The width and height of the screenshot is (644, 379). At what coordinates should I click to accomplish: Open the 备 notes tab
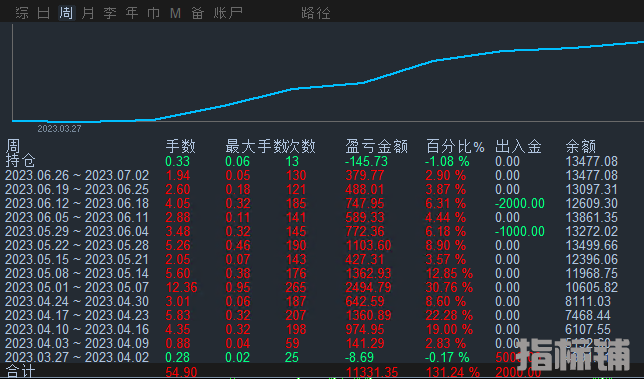pyautogui.click(x=198, y=13)
